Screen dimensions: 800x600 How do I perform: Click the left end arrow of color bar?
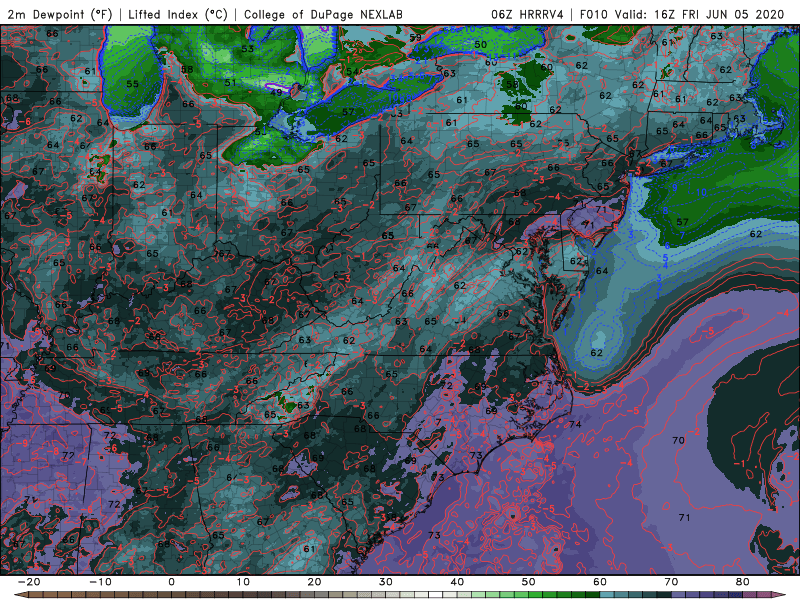coord(19,595)
